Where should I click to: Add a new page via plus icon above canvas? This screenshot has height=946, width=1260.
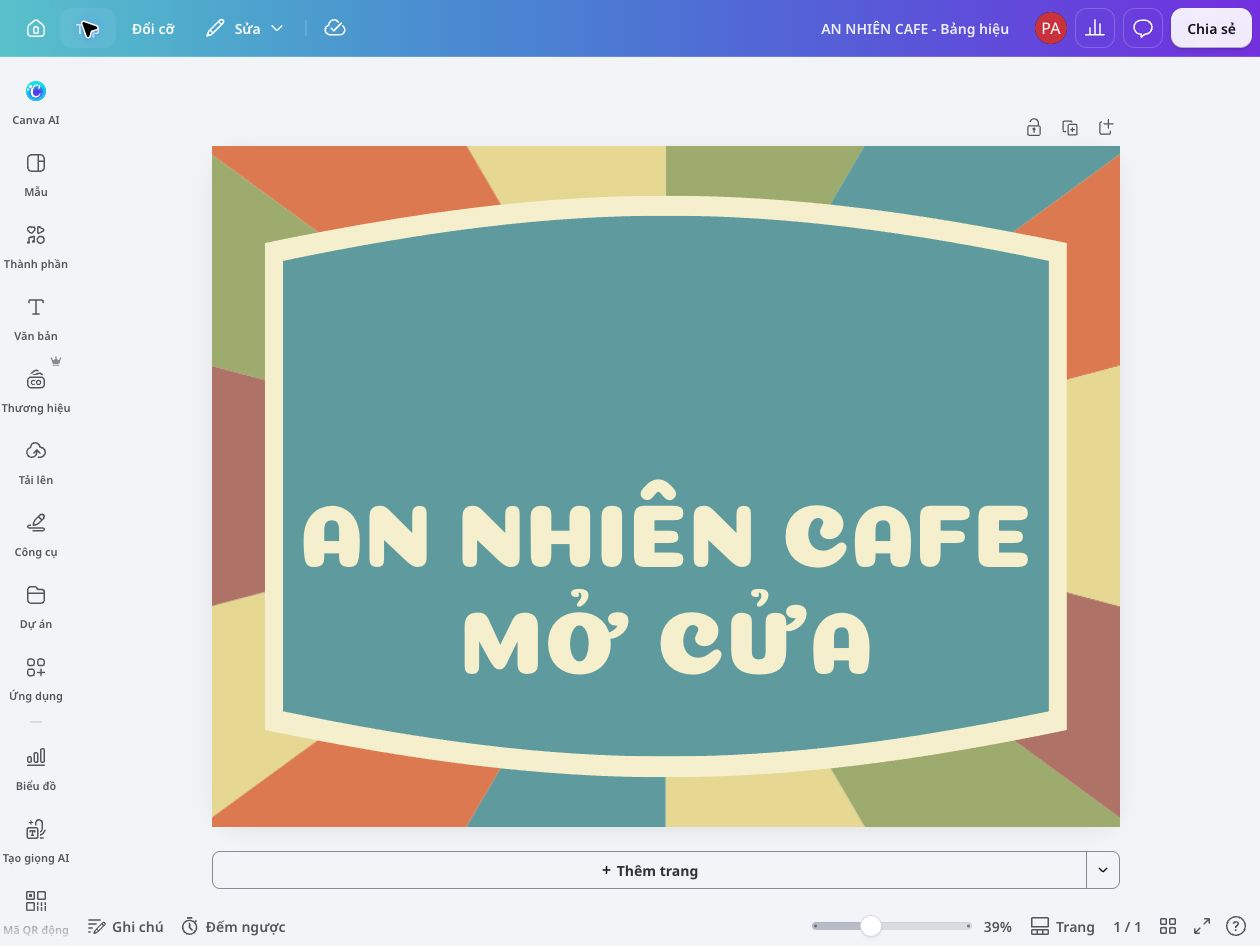[1105, 127]
